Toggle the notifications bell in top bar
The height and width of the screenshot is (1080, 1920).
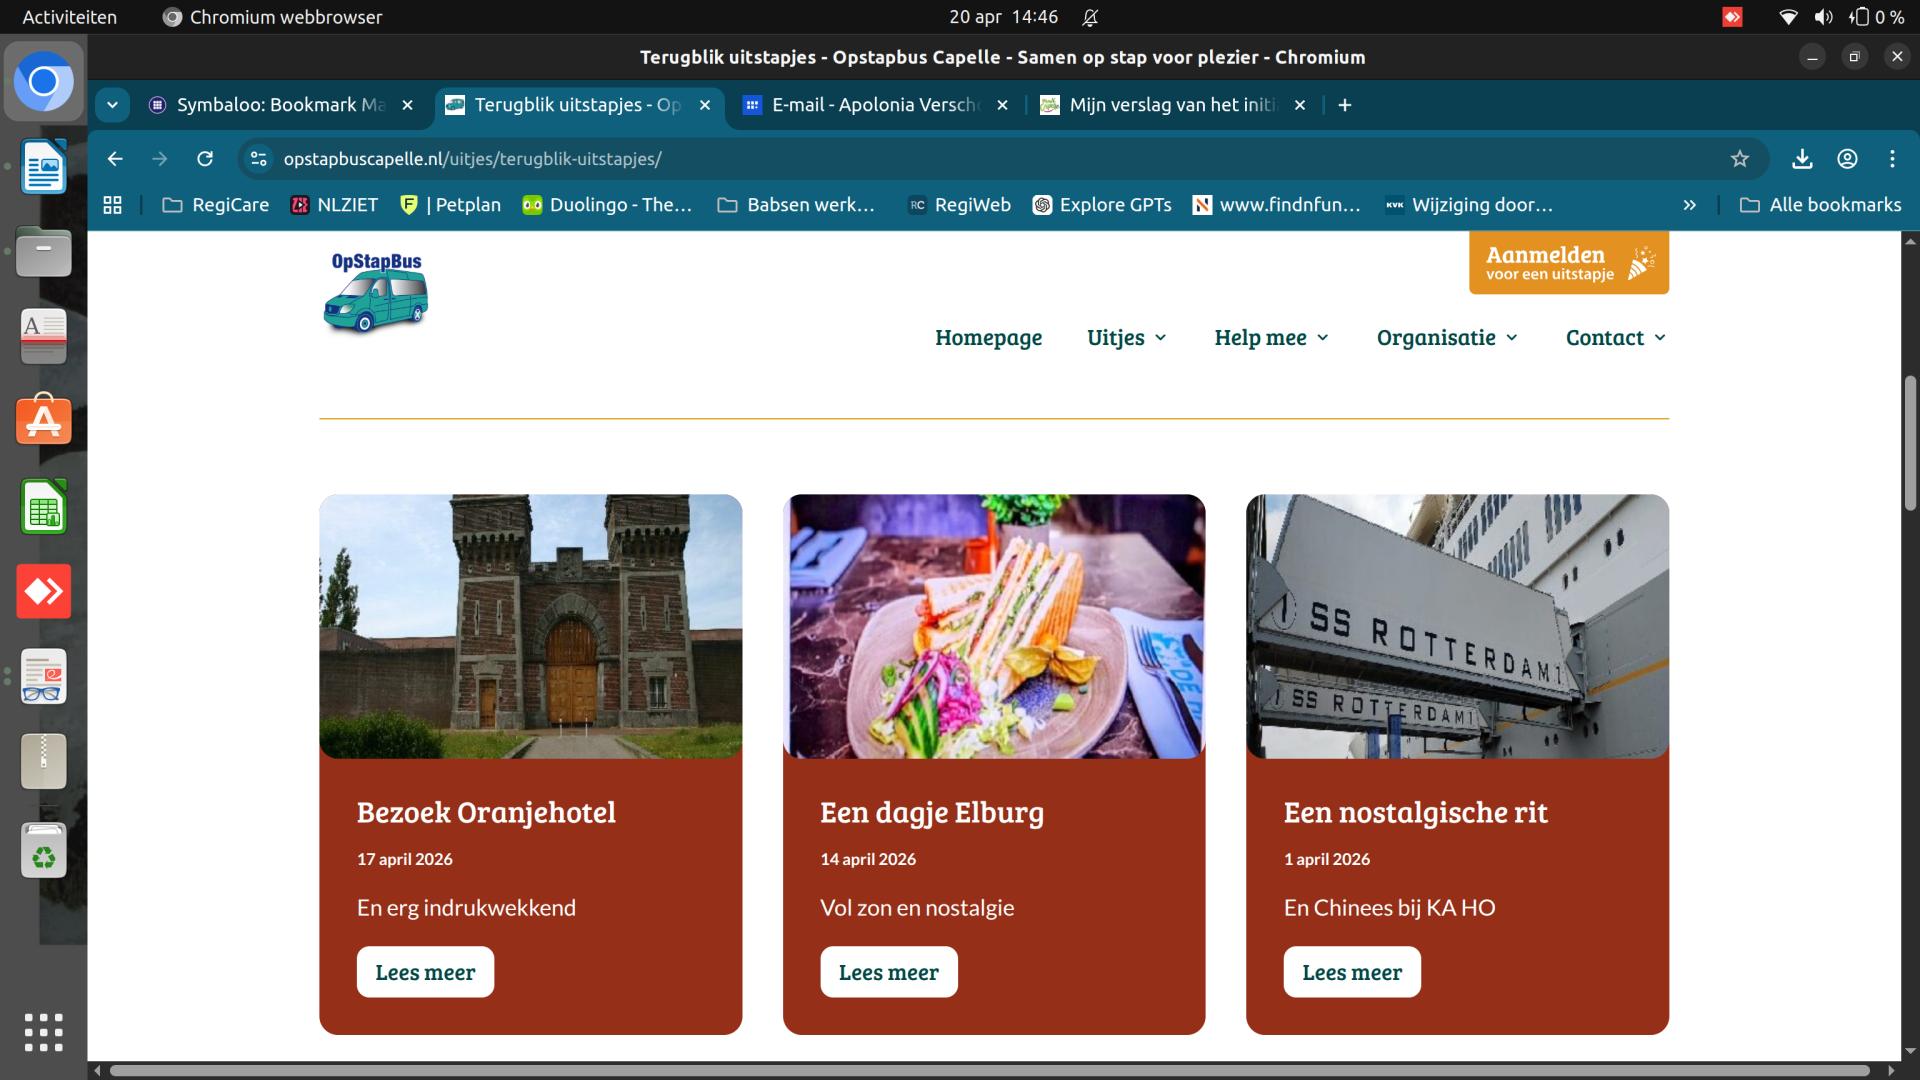tap(1090, 17)
